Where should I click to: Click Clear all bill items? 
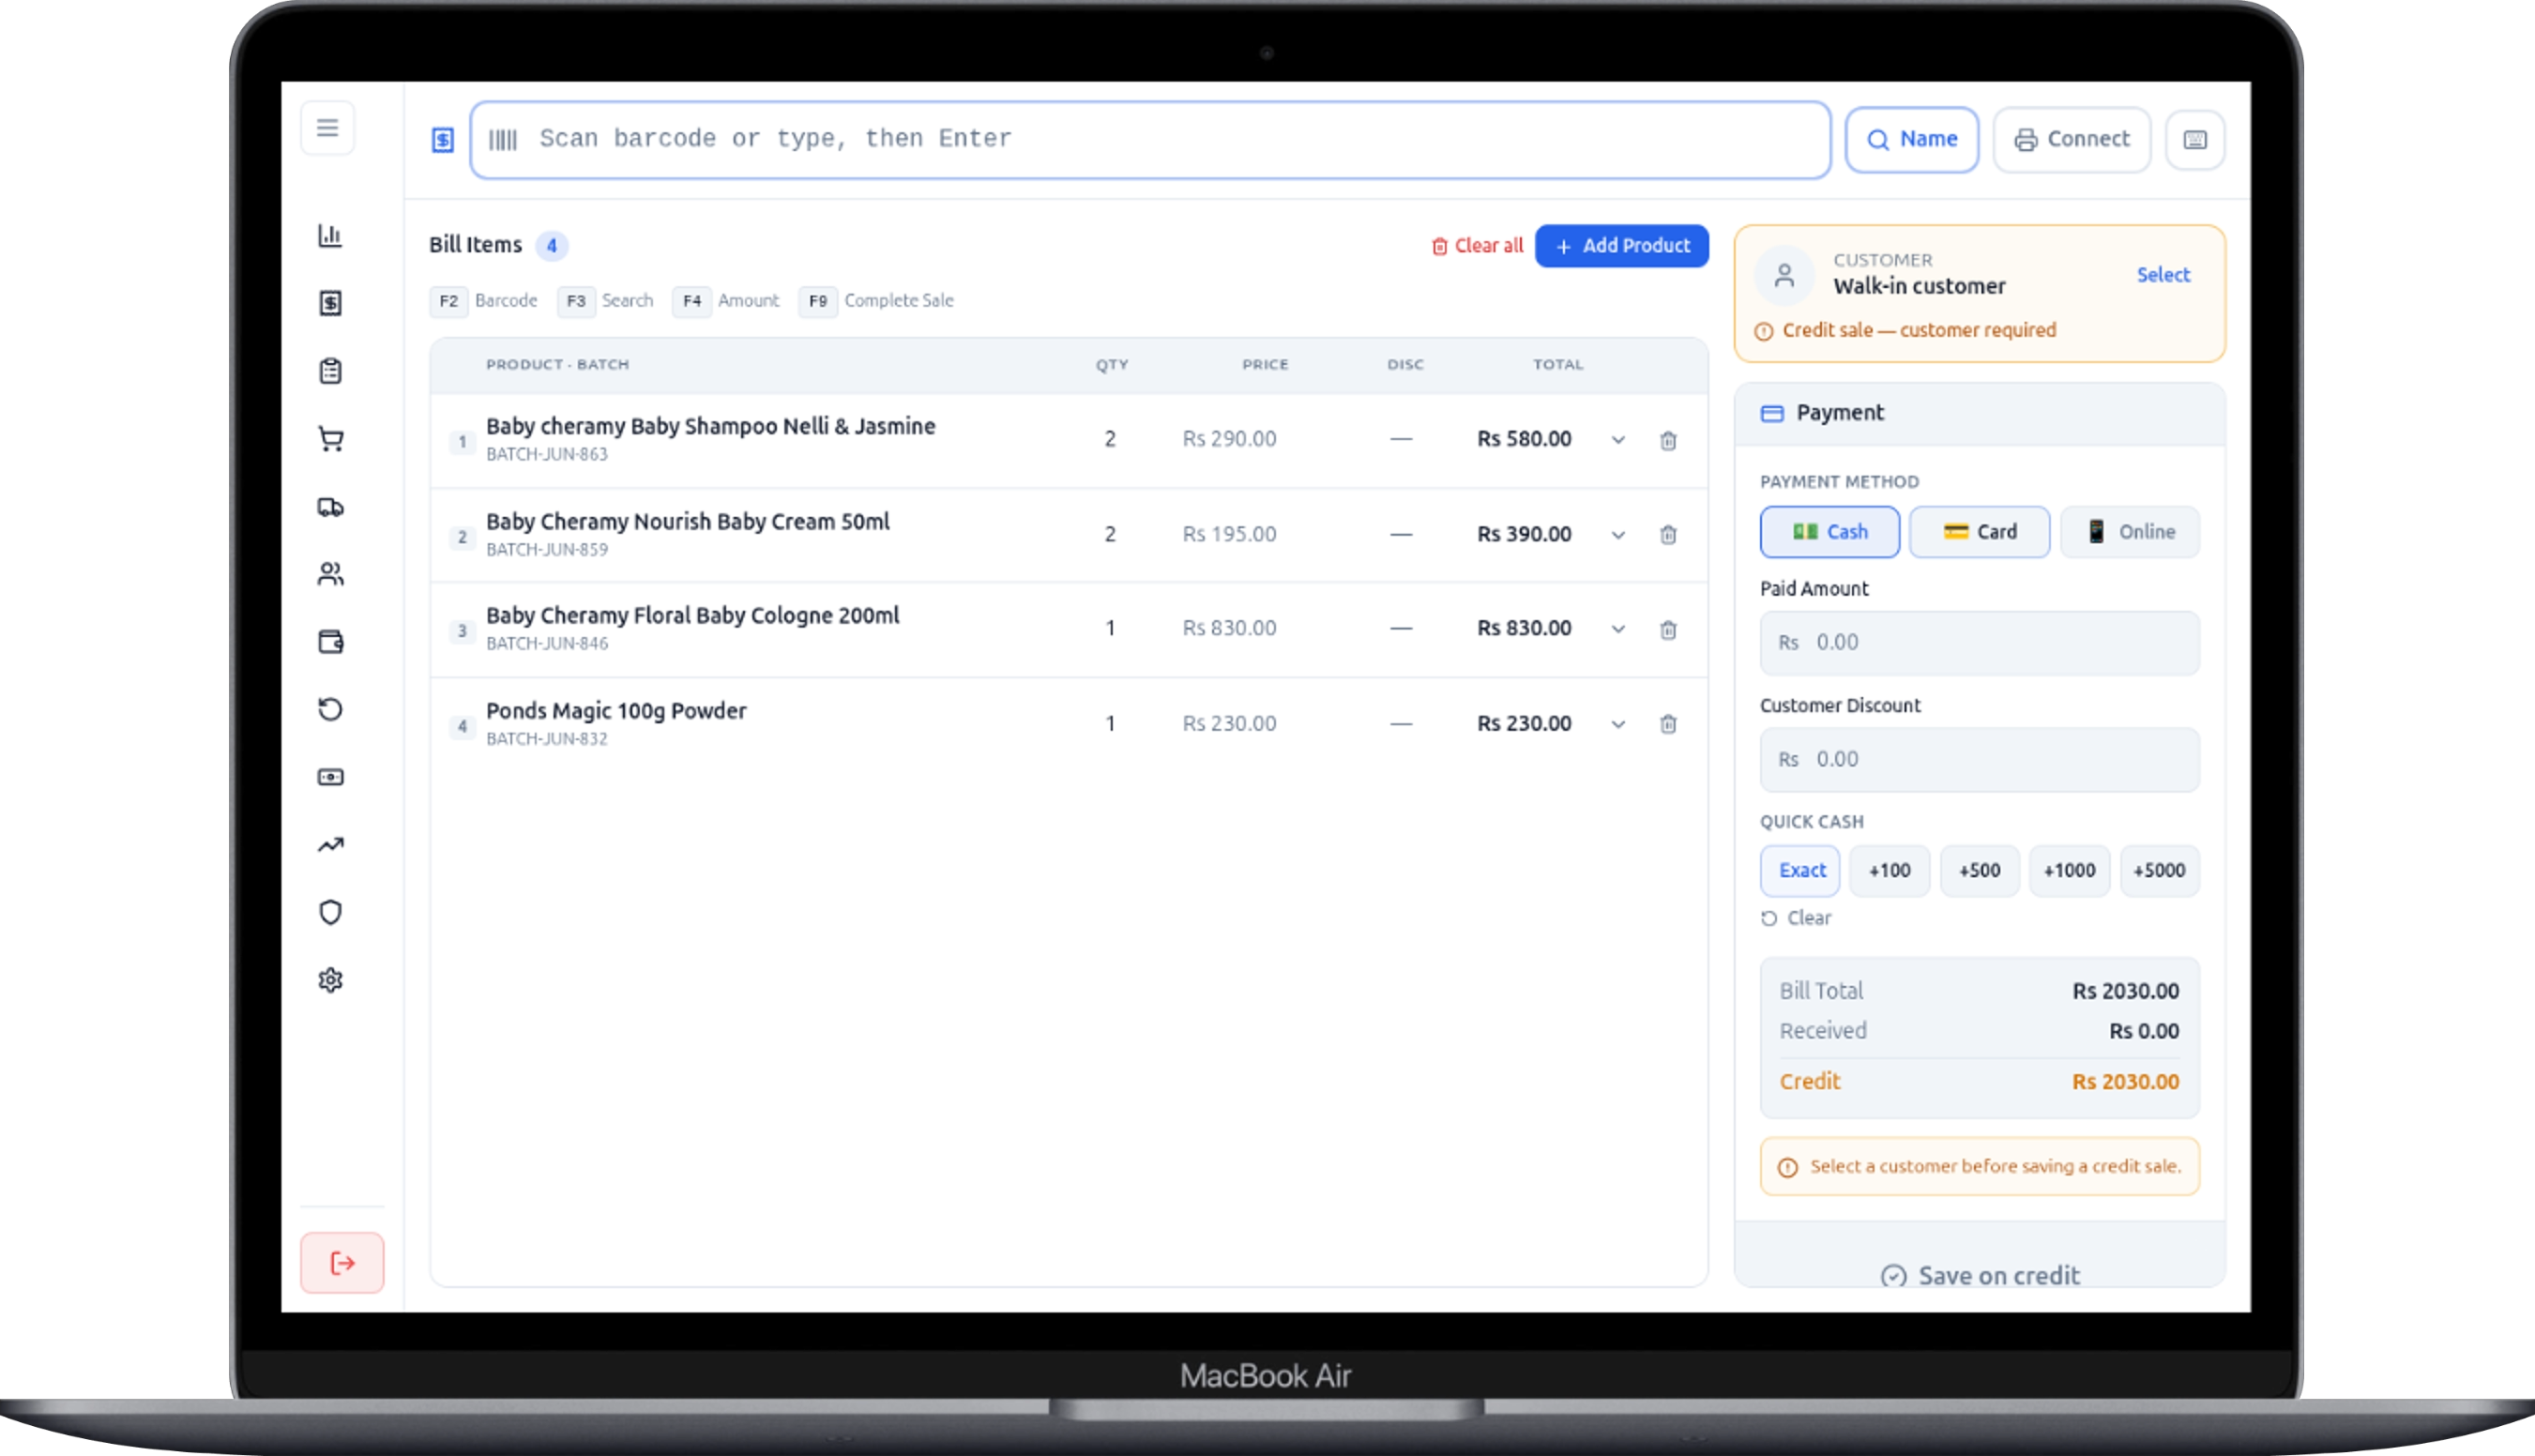1477,246
